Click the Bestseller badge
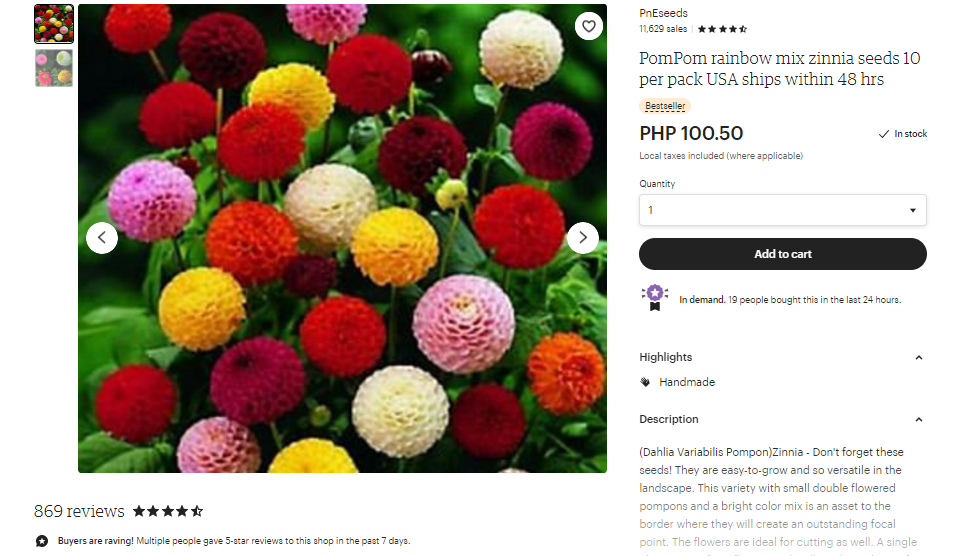 click(x=665, y=106)
